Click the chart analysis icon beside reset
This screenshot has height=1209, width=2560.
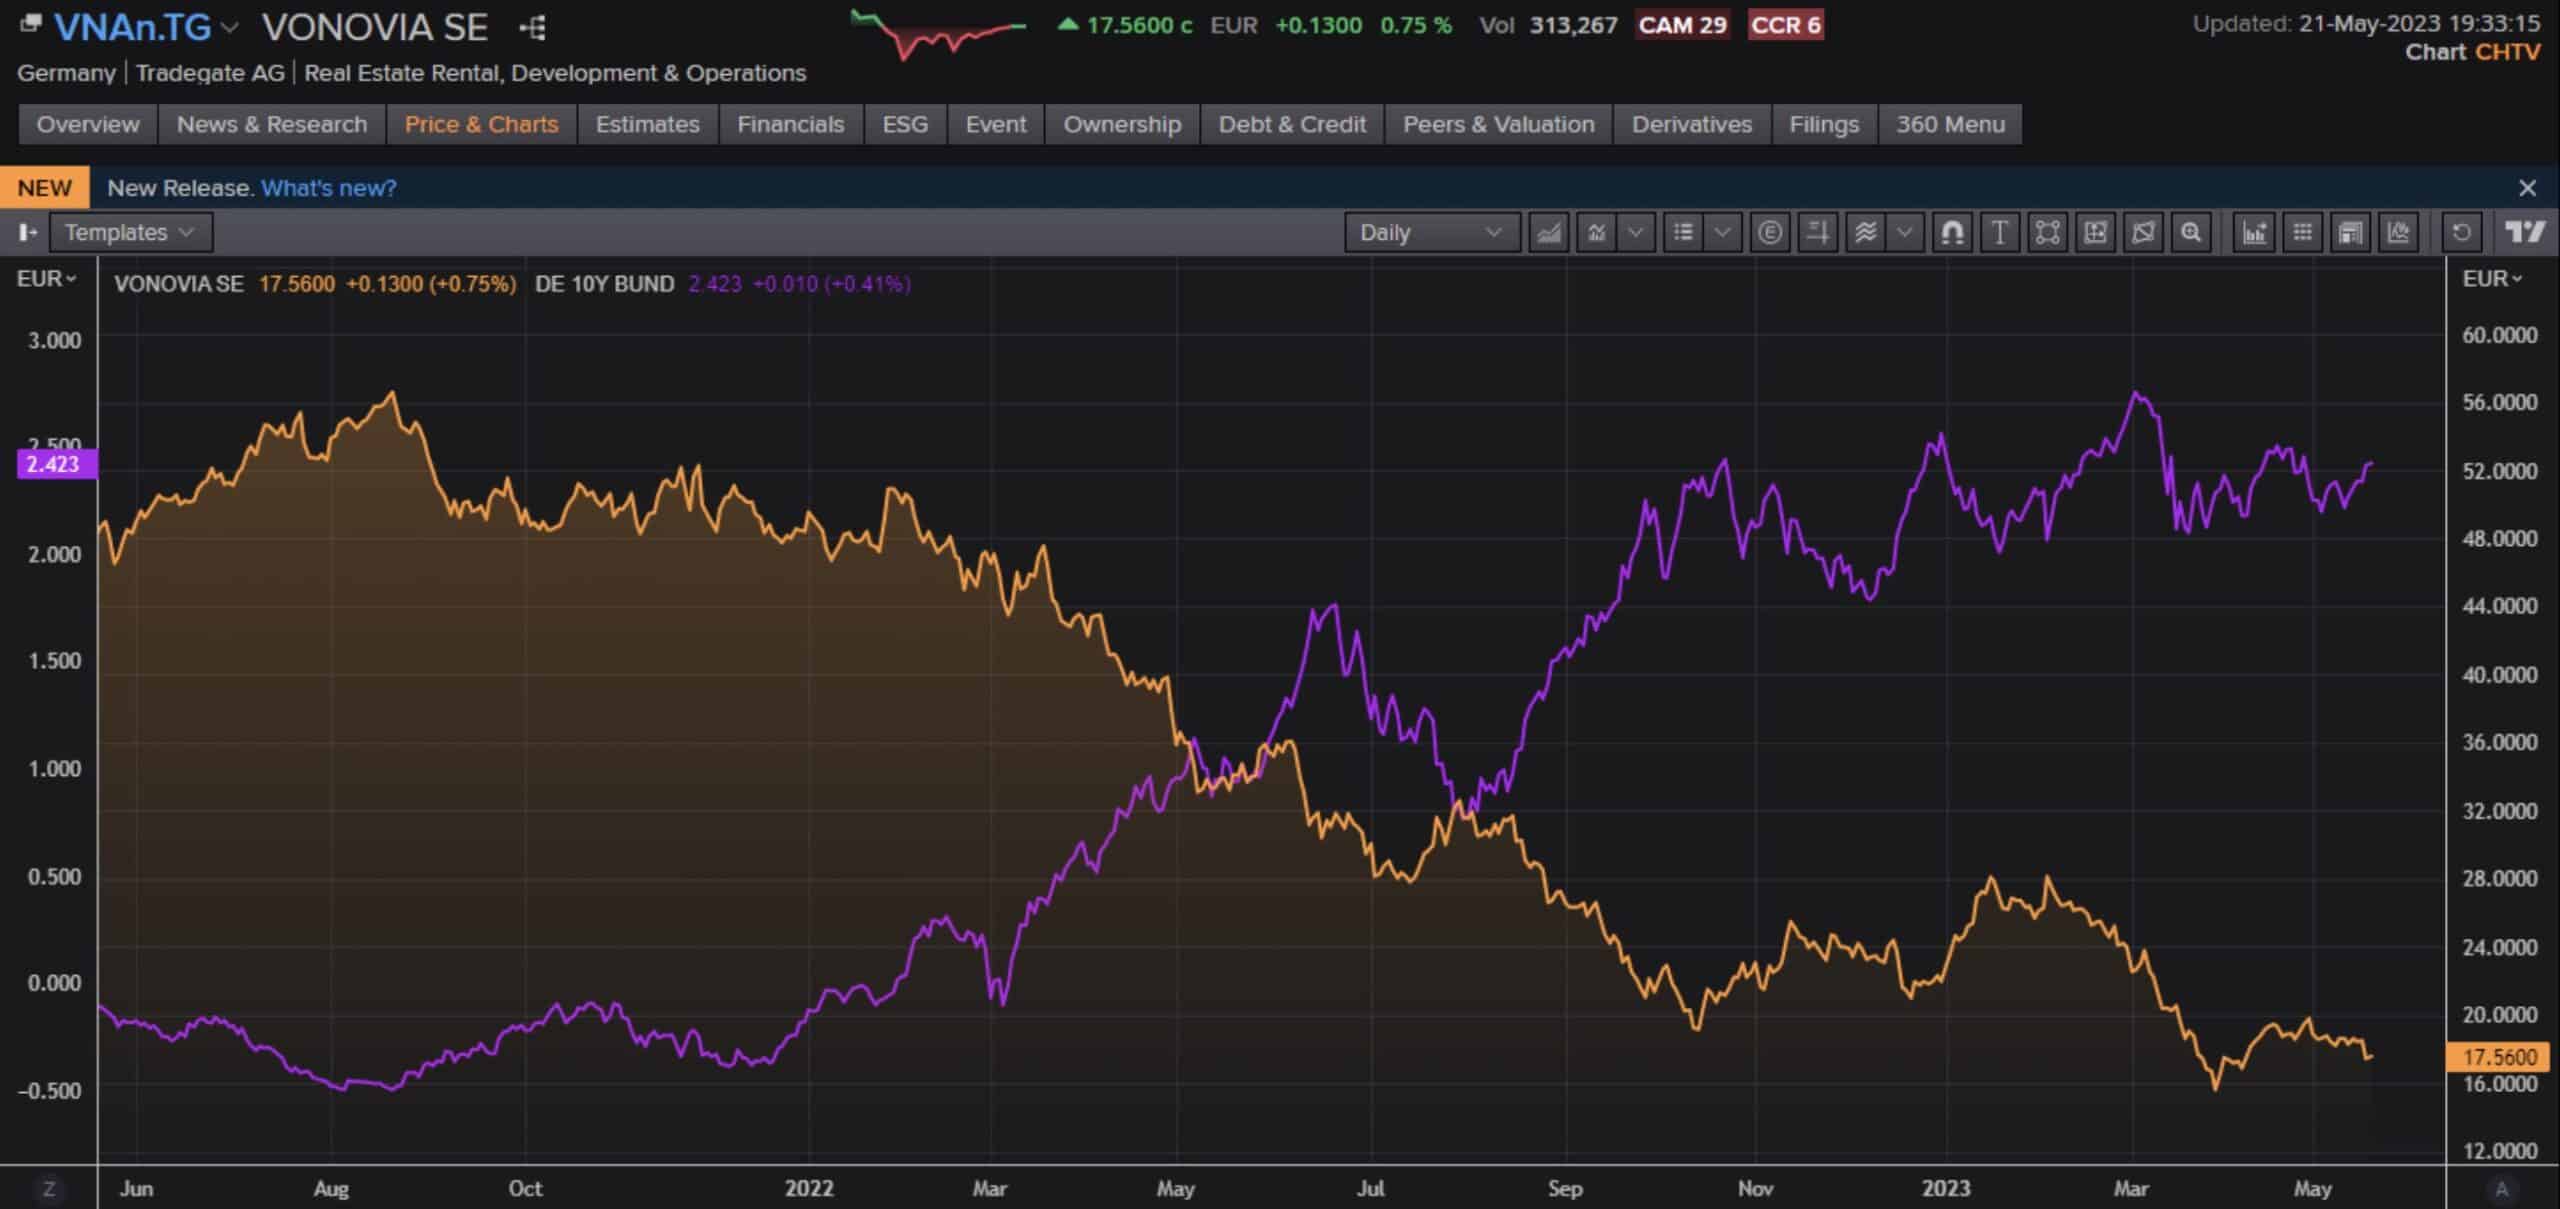click(2399, 232)
